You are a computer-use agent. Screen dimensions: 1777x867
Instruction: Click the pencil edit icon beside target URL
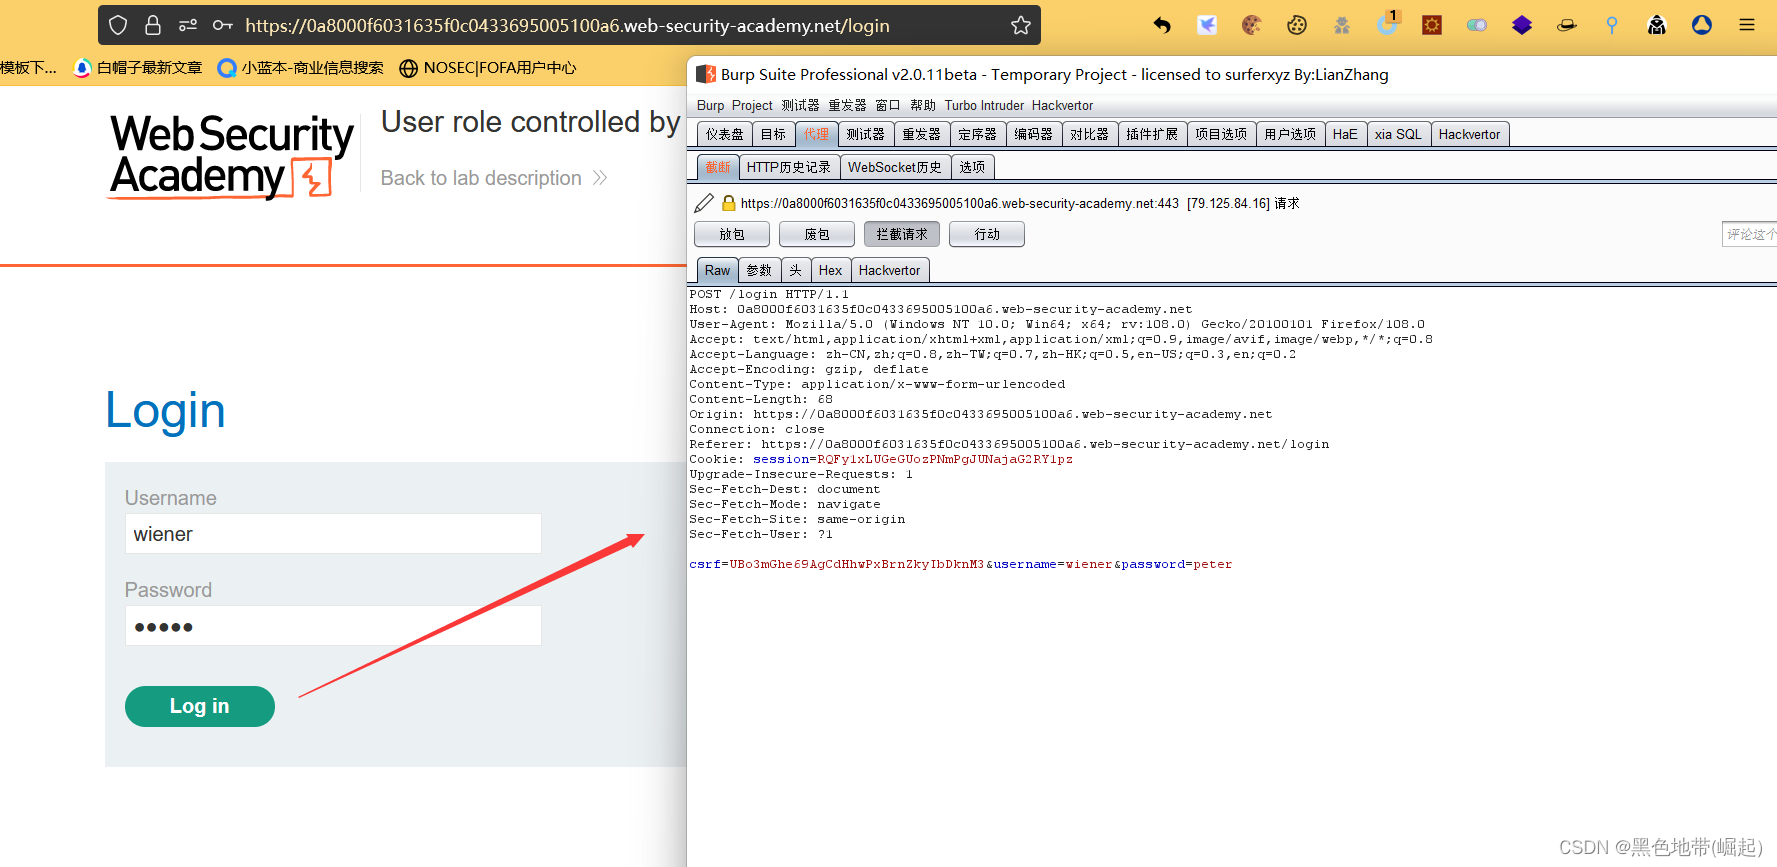click(x=704, y=204)
